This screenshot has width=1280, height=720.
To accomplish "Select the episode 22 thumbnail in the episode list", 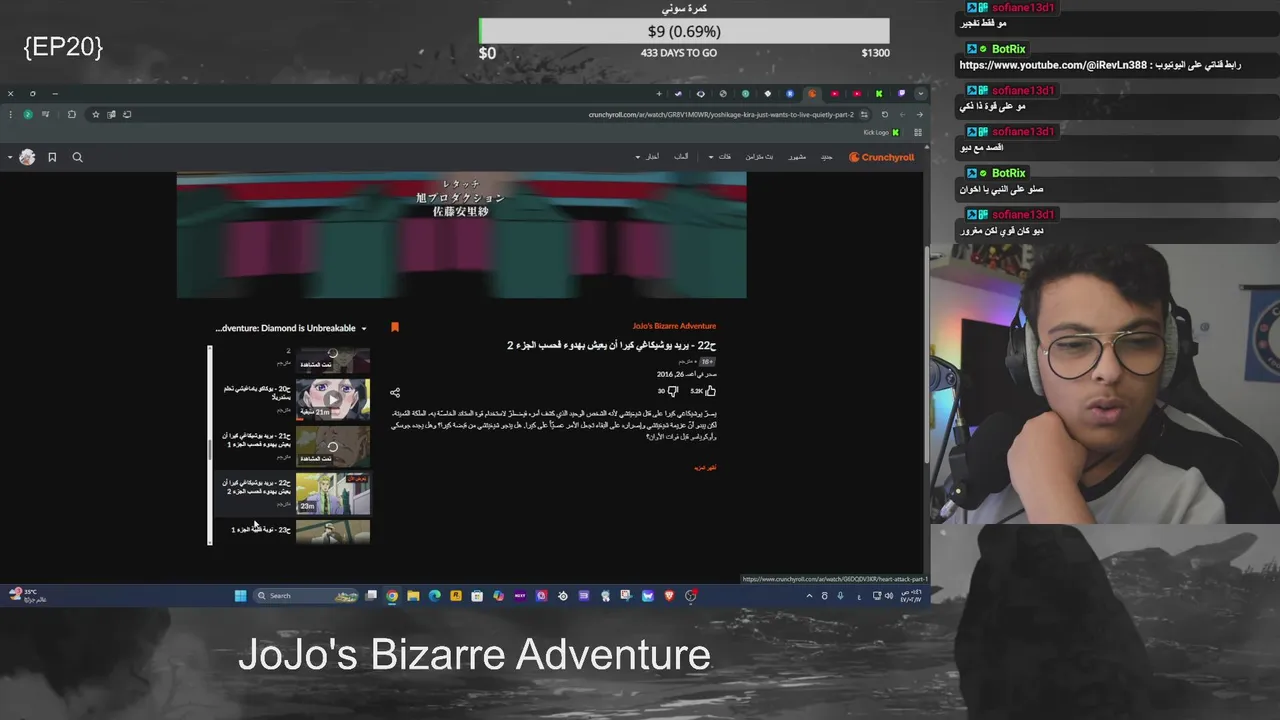I will tap(333, 493).
